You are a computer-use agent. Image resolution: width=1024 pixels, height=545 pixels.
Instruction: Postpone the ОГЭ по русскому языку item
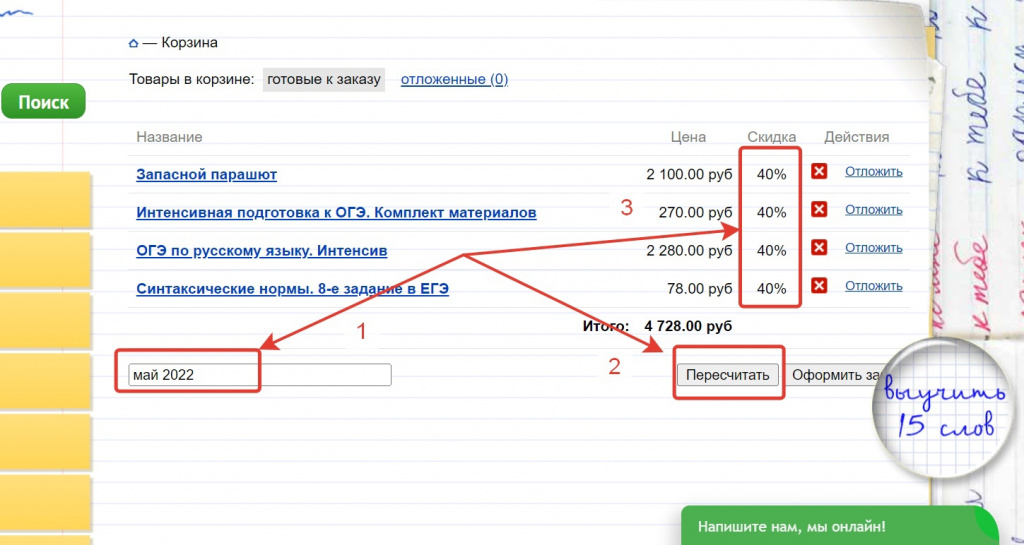point(873,247)
